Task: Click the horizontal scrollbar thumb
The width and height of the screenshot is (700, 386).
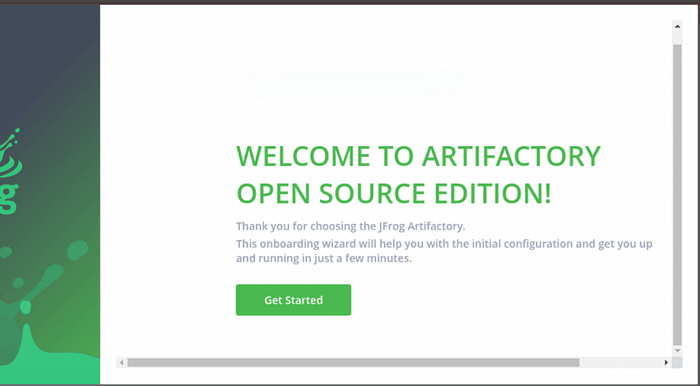Action: click(x=353, y=362)
